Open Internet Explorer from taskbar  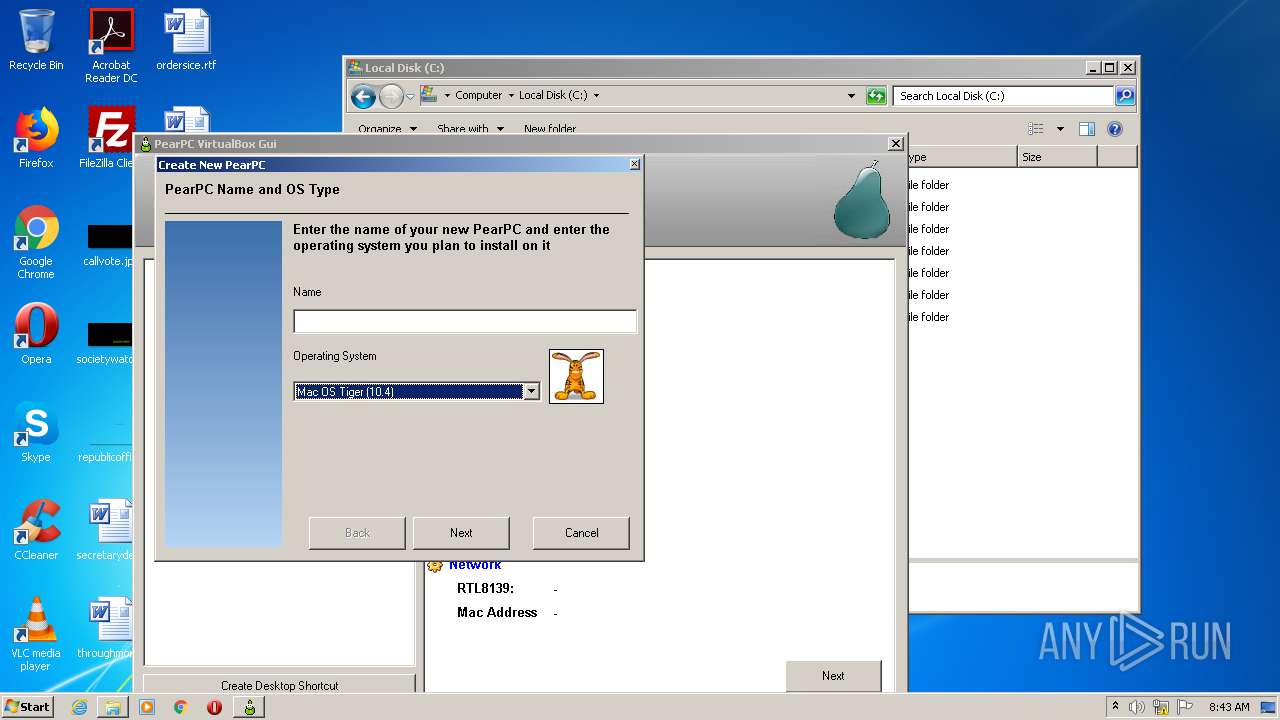click(79, 707)
